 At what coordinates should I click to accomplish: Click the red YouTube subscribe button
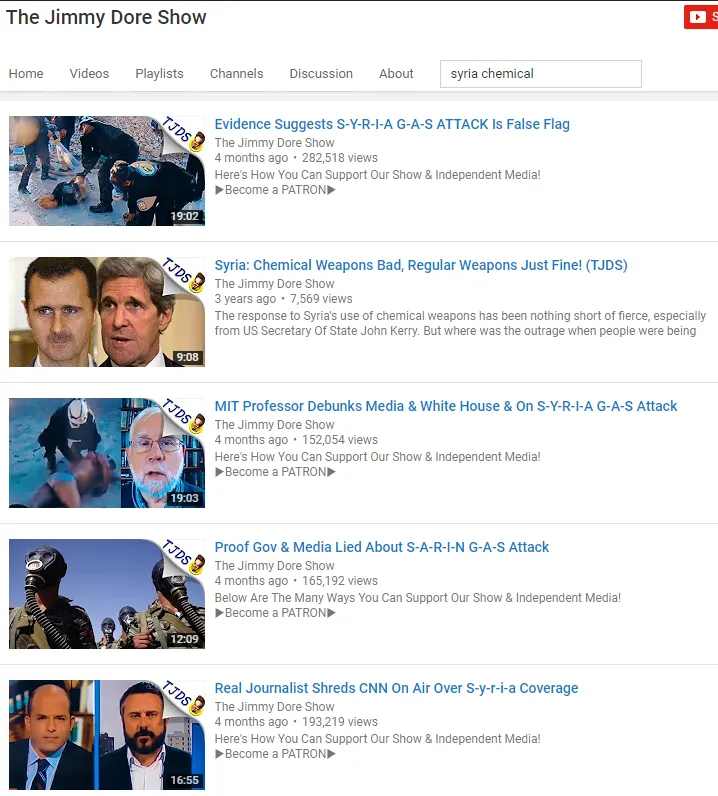pos(701,17)
